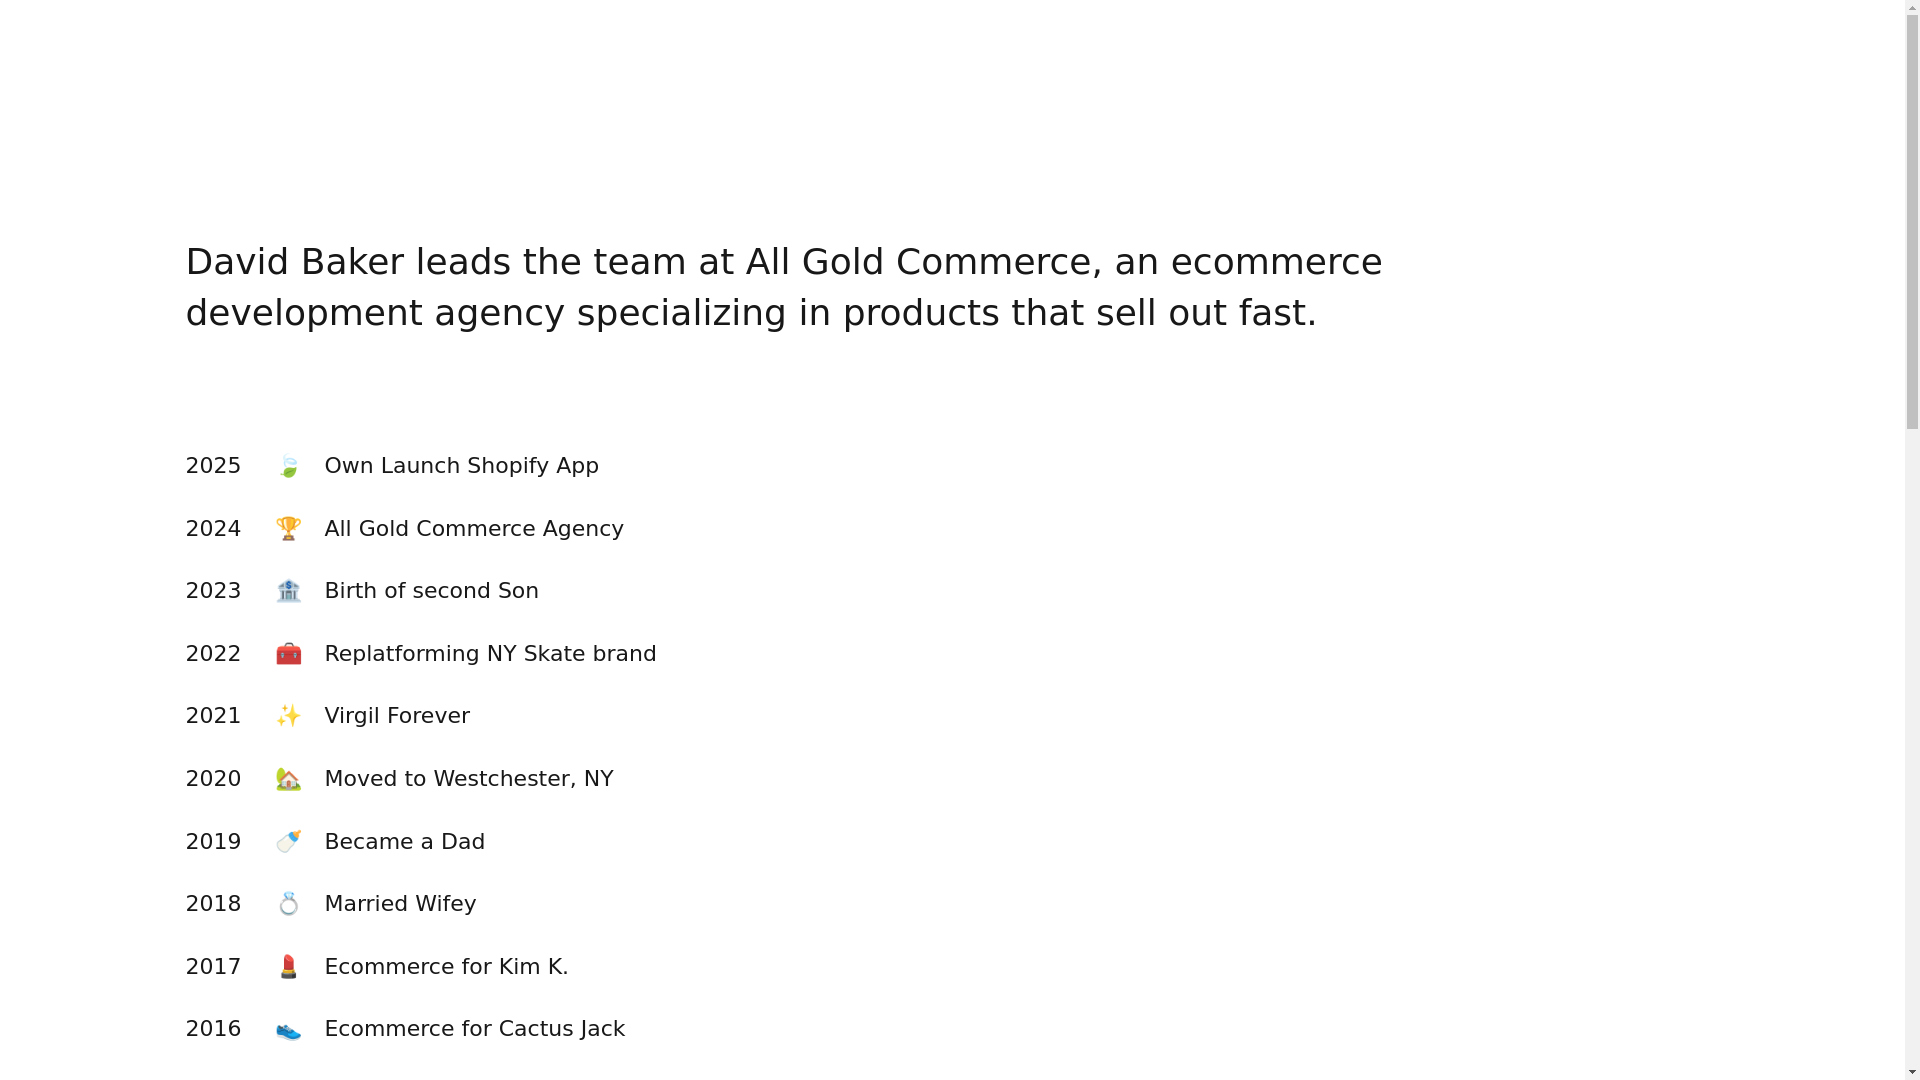Open Ecommerce for Kim K. entry
The image size is (1920, 1080).
[x=446, y=967]
